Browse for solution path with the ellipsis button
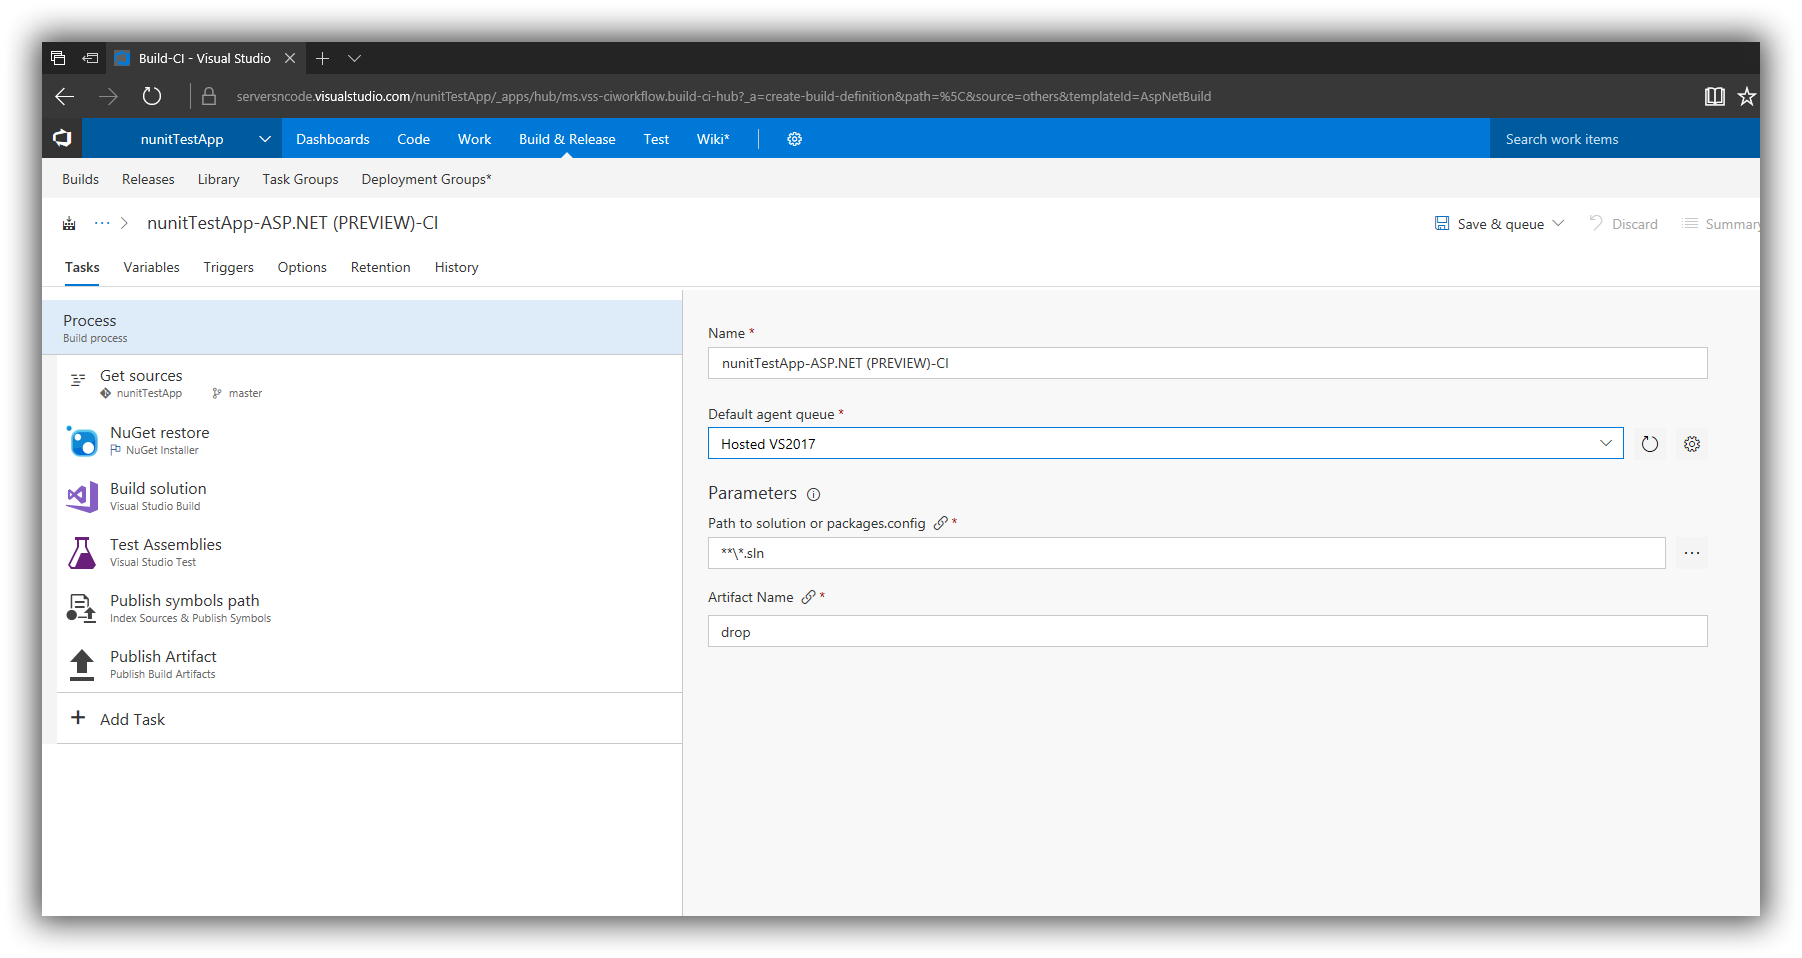Viewport: 1802px width, 958px height. (x=1692, y=553)
